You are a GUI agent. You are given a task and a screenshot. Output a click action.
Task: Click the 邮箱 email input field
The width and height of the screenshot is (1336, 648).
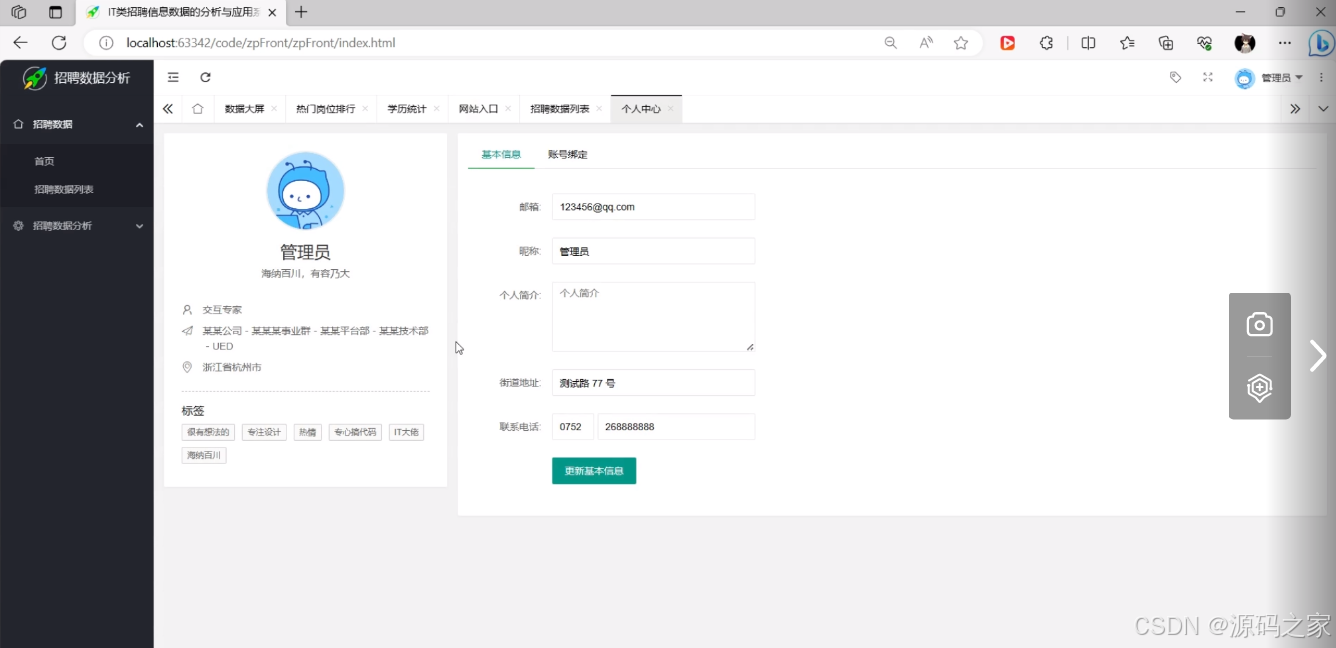coord(653,206)
